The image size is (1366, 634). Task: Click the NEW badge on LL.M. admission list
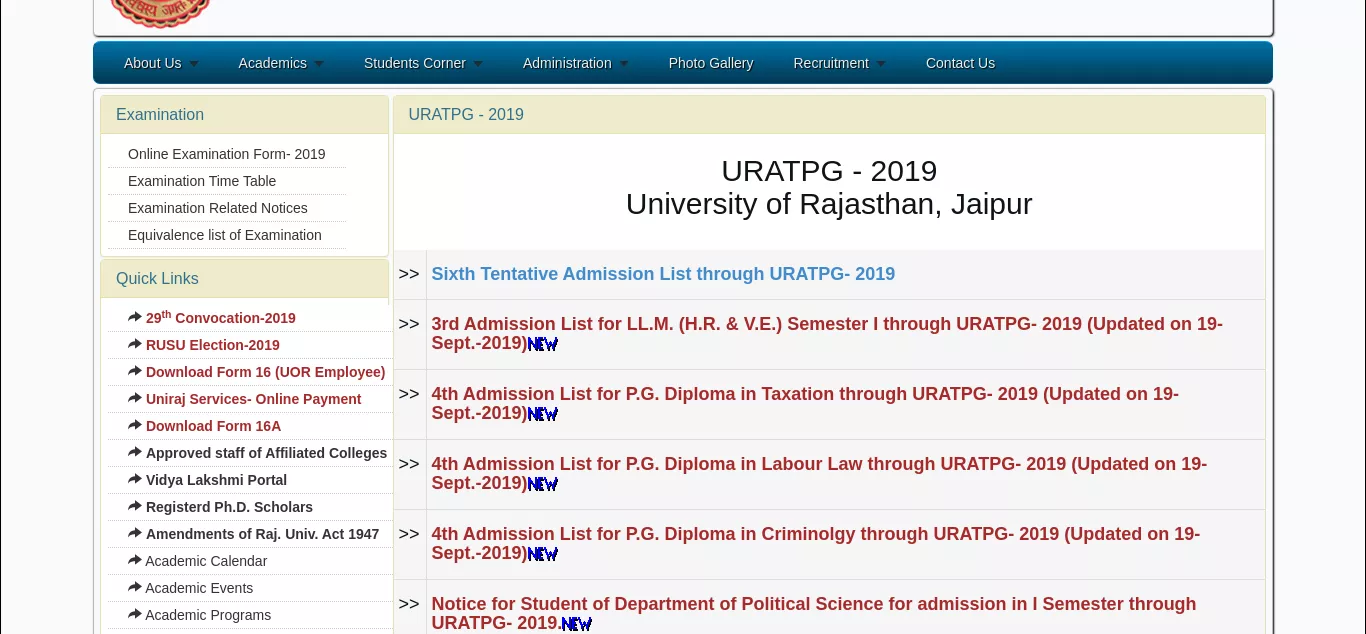click(543, 344)
